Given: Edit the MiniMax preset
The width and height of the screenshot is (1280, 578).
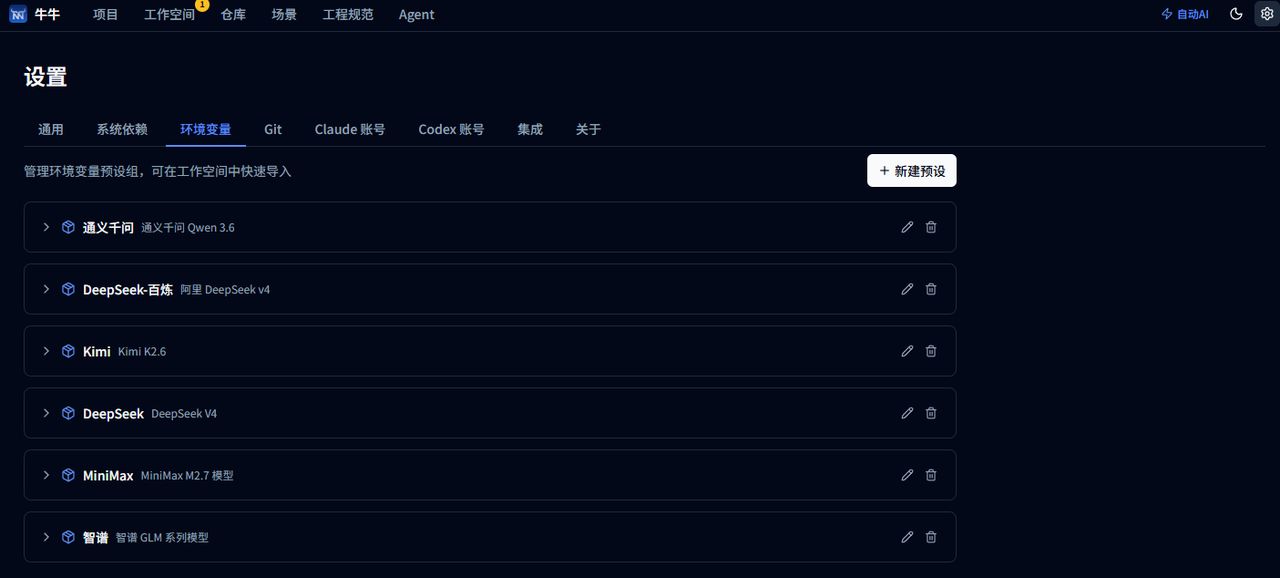Looking at the screenshot, I should [907, 475].
